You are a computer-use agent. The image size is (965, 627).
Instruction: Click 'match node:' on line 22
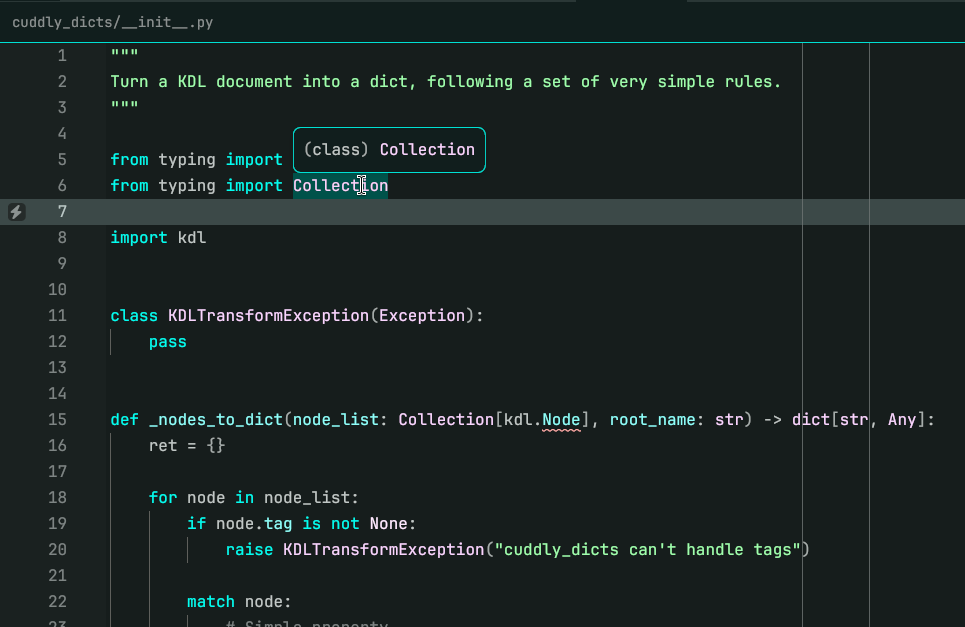pyautogui.click(x=239, y=601)
